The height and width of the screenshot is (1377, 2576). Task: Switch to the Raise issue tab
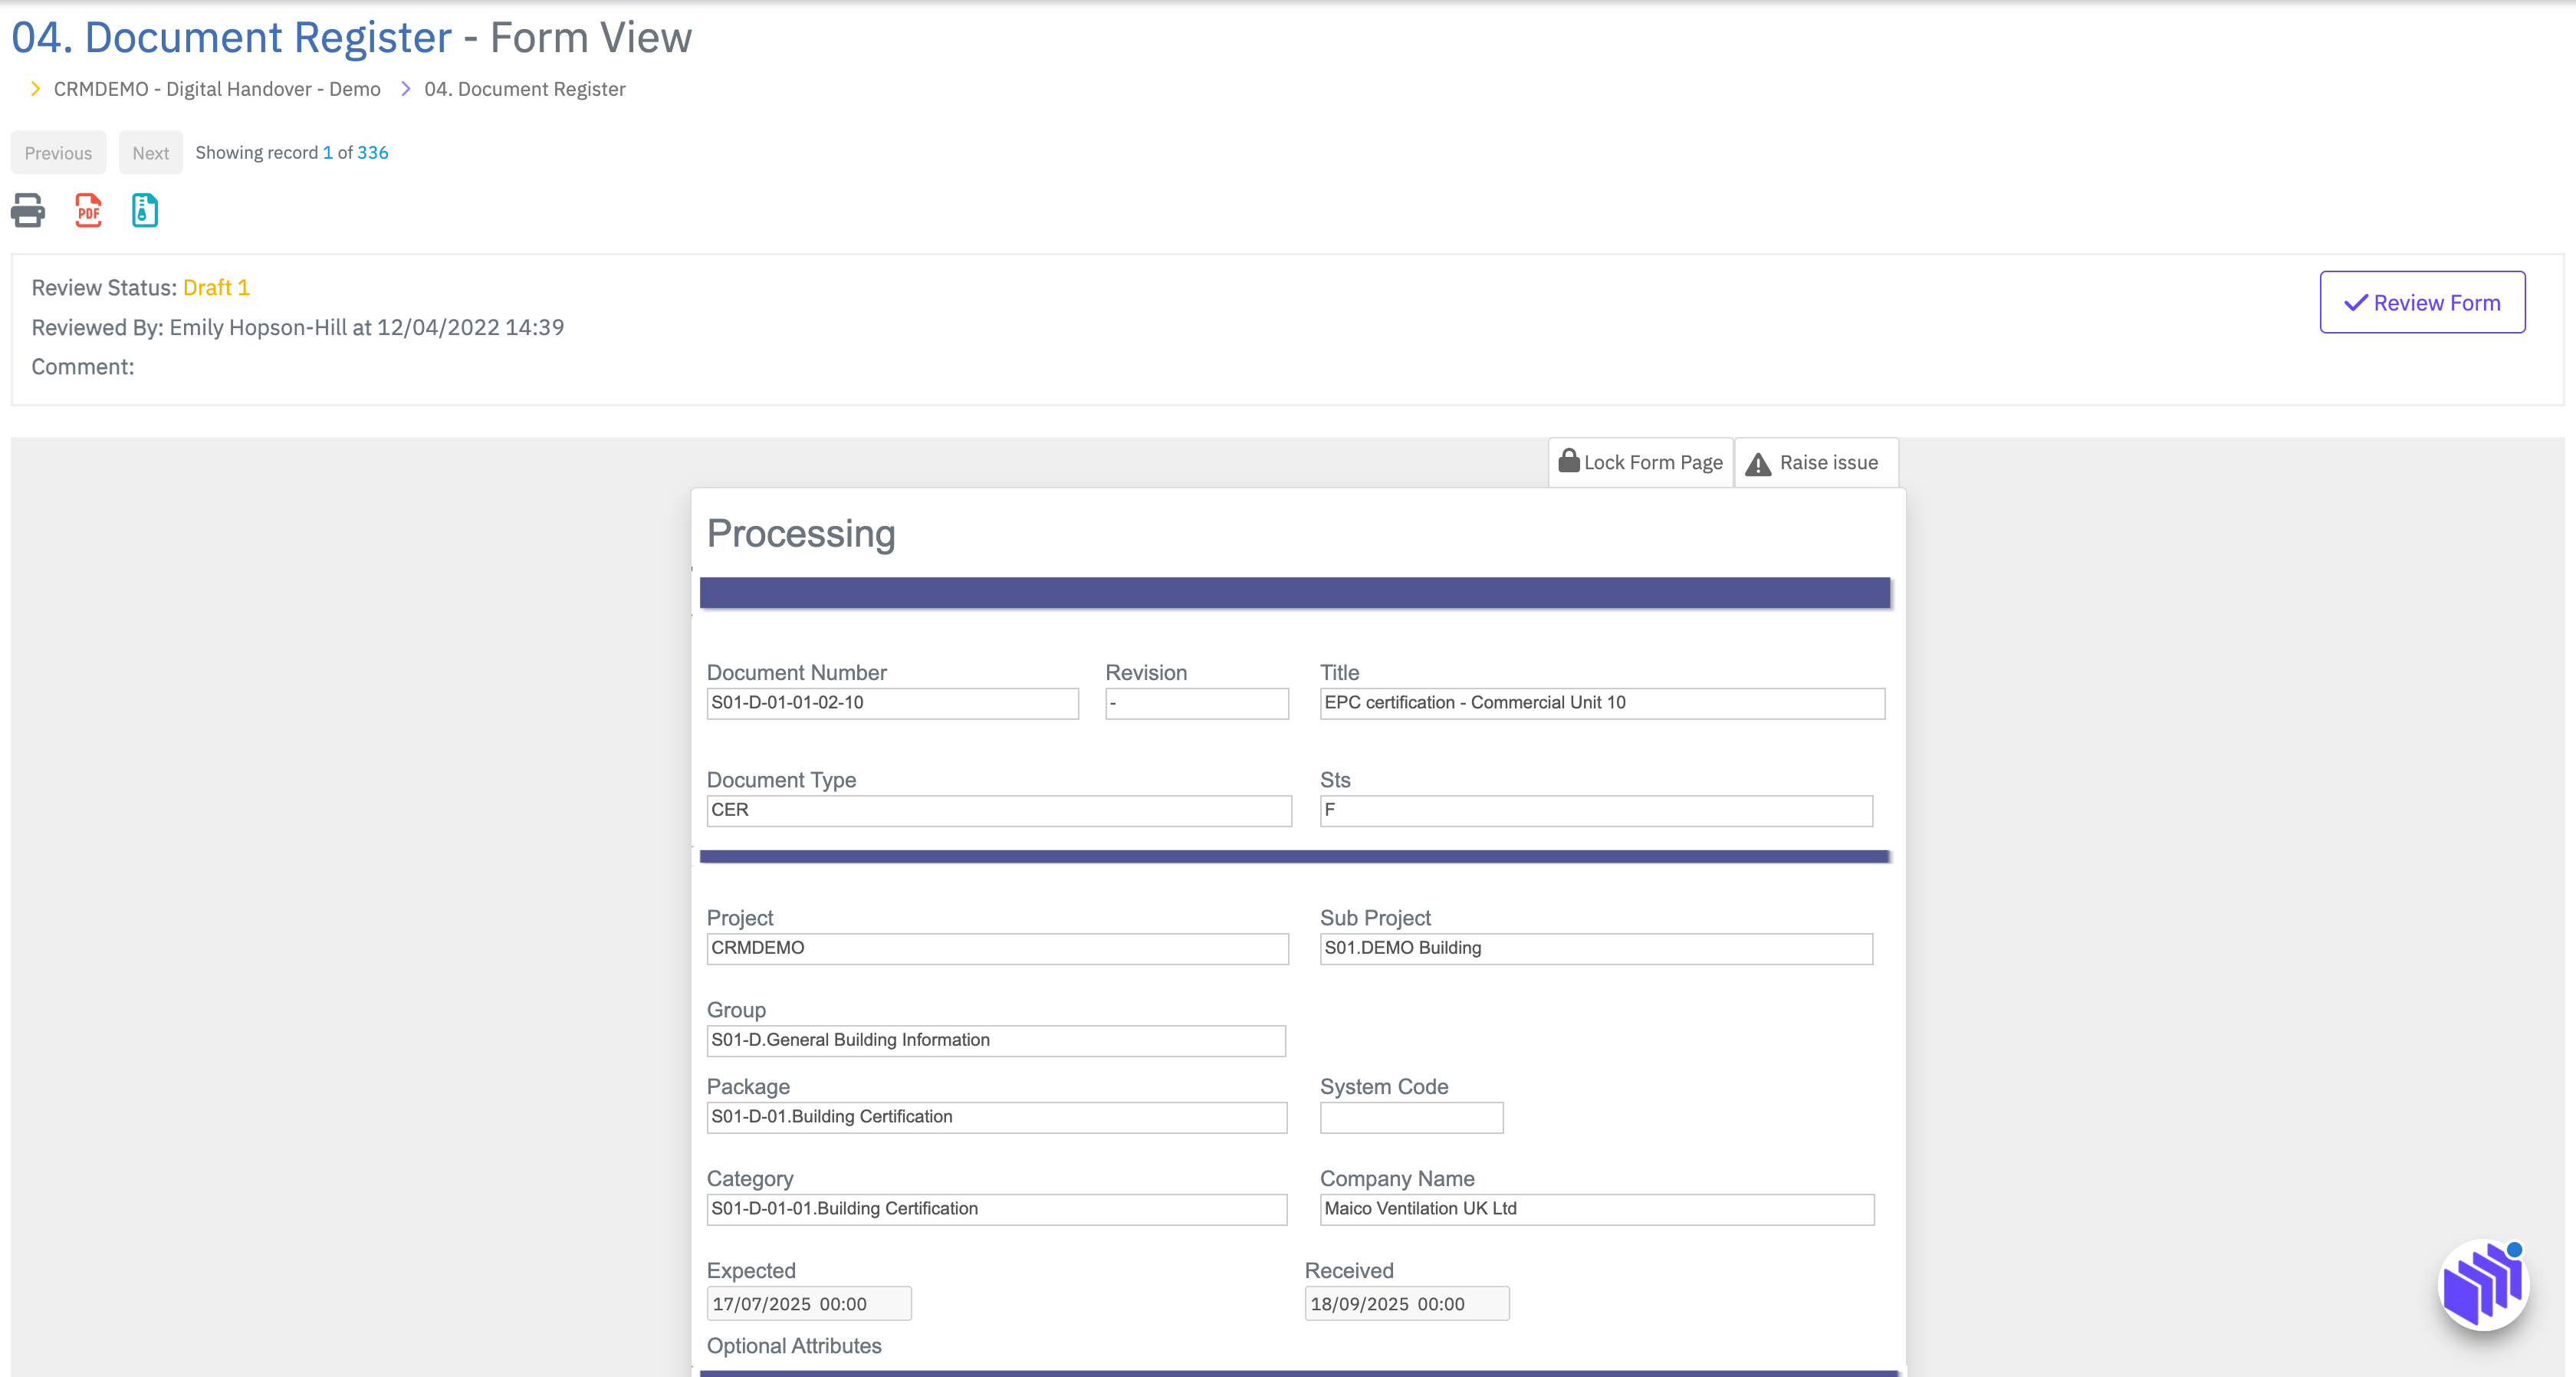pyautogui.click(x=1816, y=462)
